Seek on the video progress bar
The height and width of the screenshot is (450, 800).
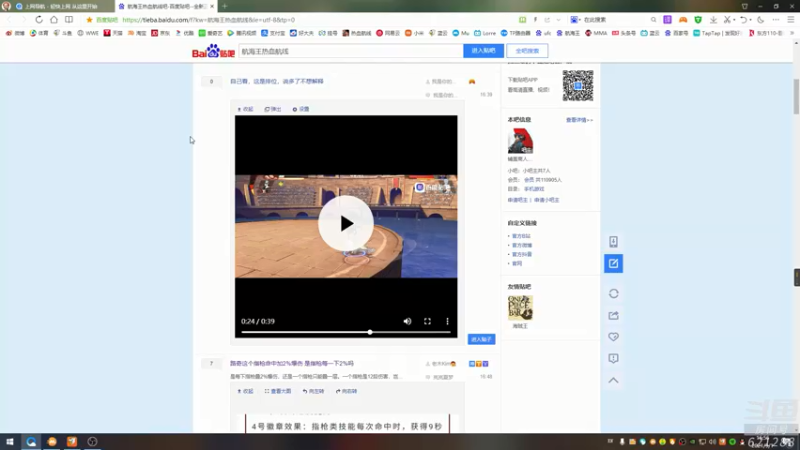(346, 332)
